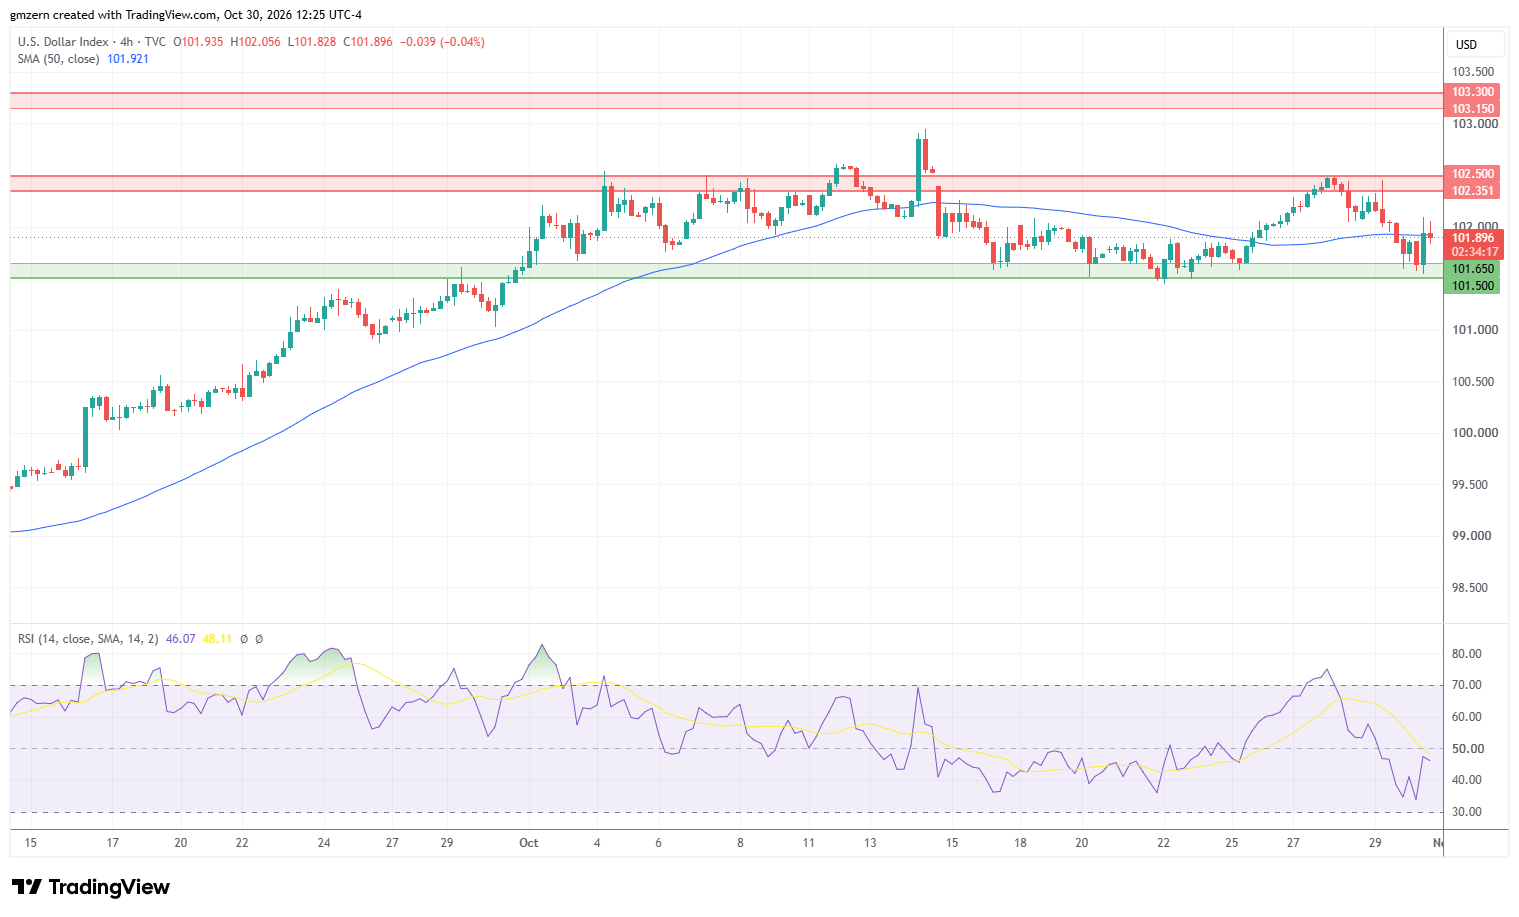Click the 103.500 price axis tick
Screen dimensions: 1519x917
(1474, 72)
